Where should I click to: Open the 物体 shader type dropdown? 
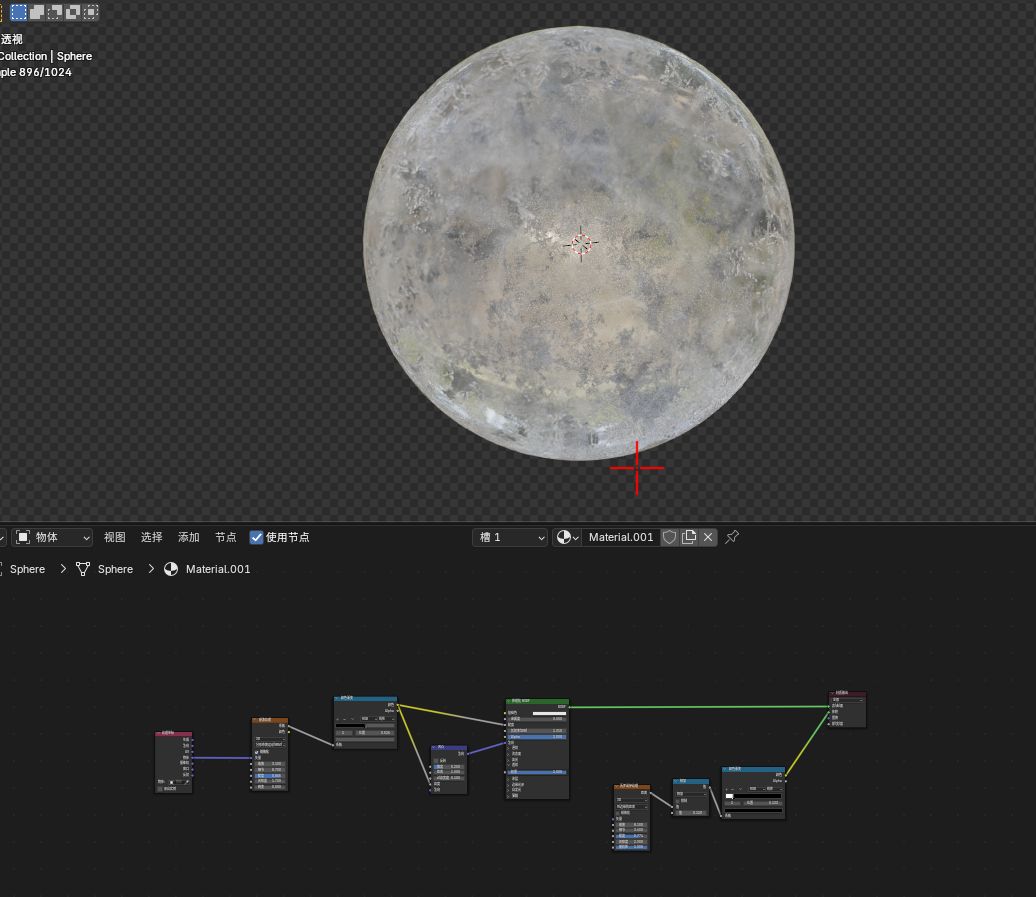[x=53, y=537]
